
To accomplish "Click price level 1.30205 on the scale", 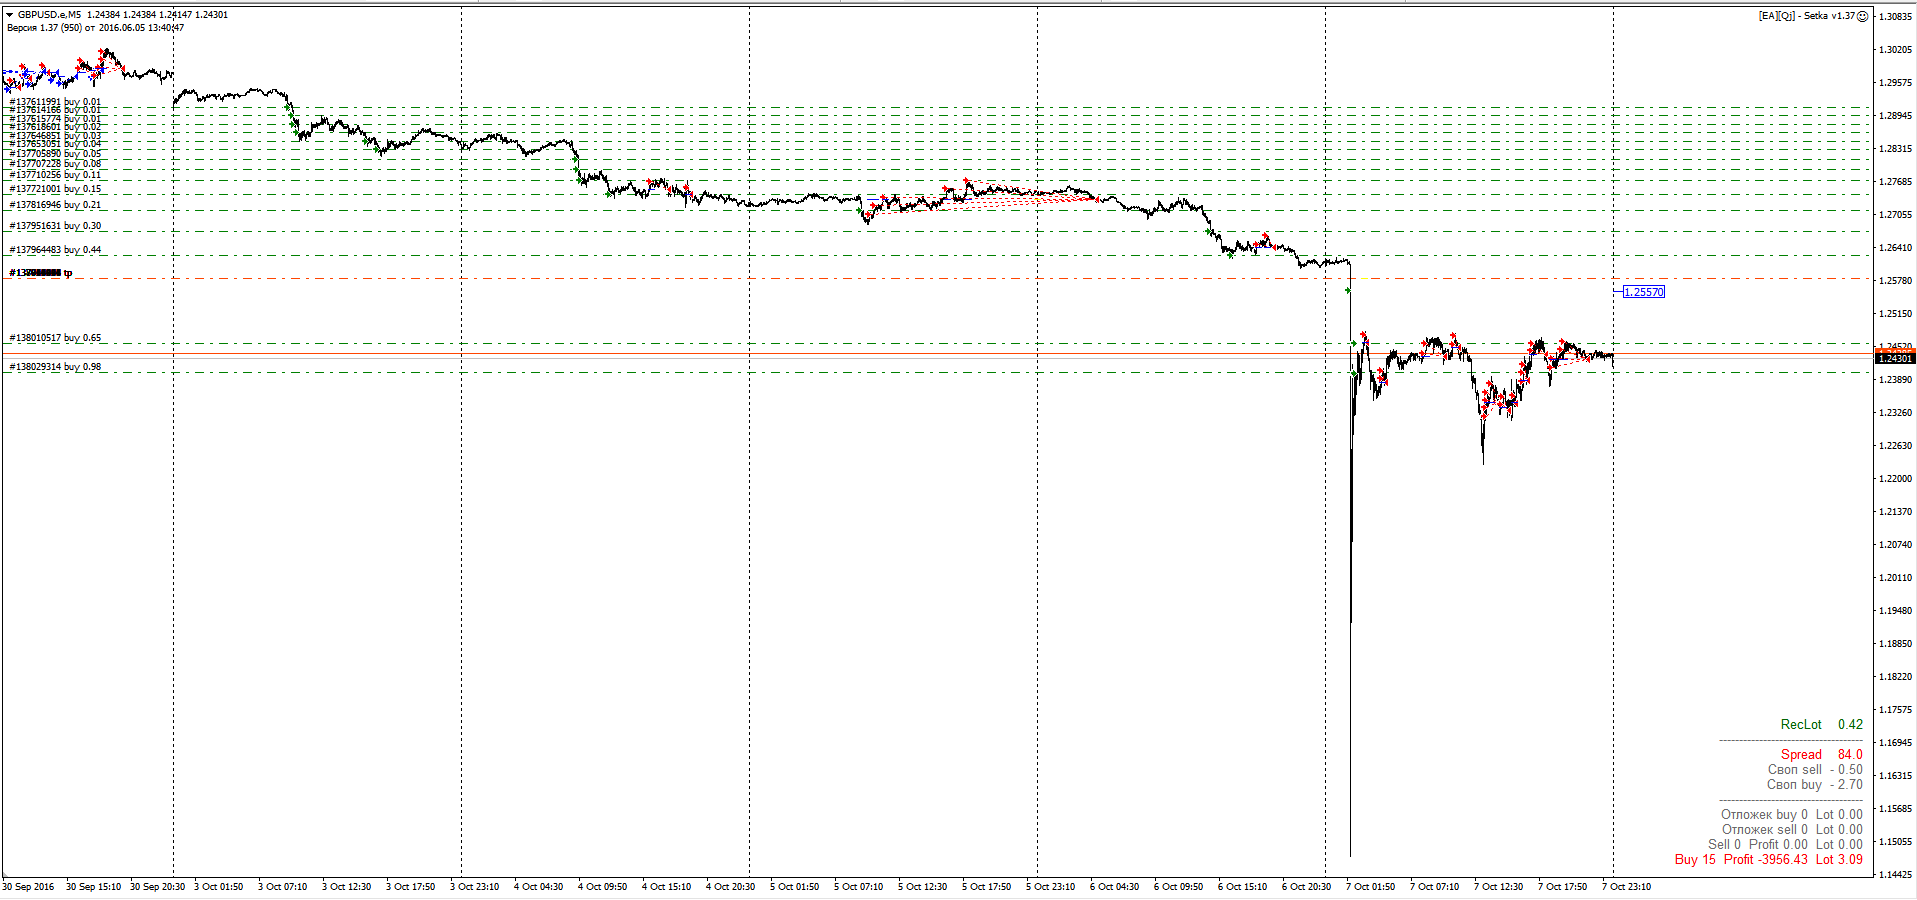I will 1896,50.
